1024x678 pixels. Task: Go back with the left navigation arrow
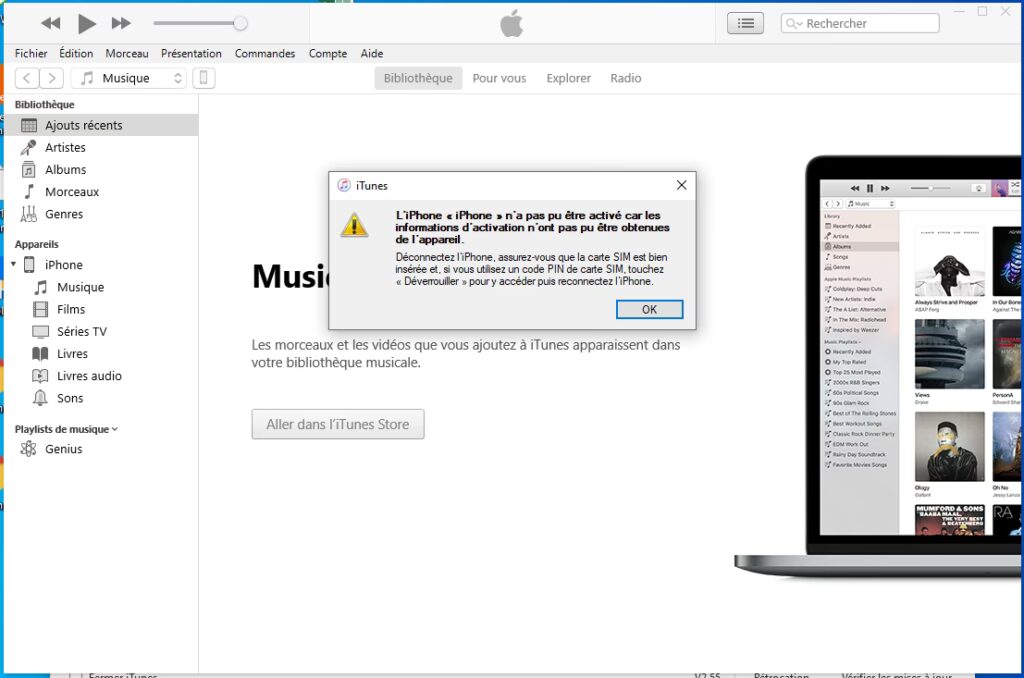click(x=27, y=78)
